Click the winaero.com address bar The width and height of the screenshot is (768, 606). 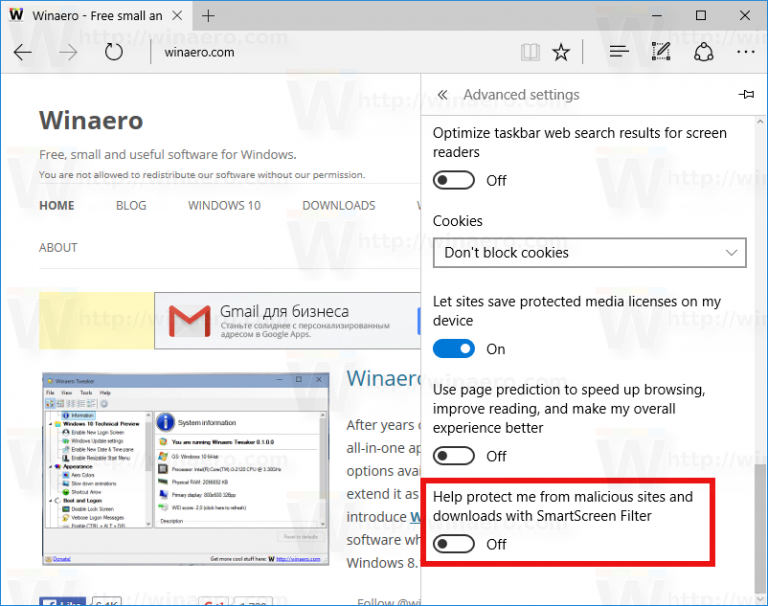199,52
